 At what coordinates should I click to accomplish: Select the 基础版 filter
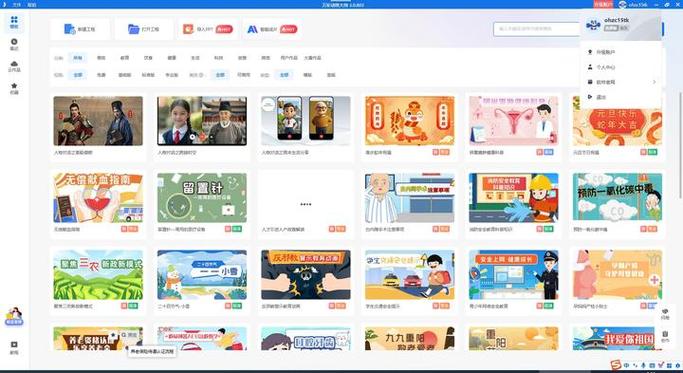pyautogui.click(x=125, y=75)
